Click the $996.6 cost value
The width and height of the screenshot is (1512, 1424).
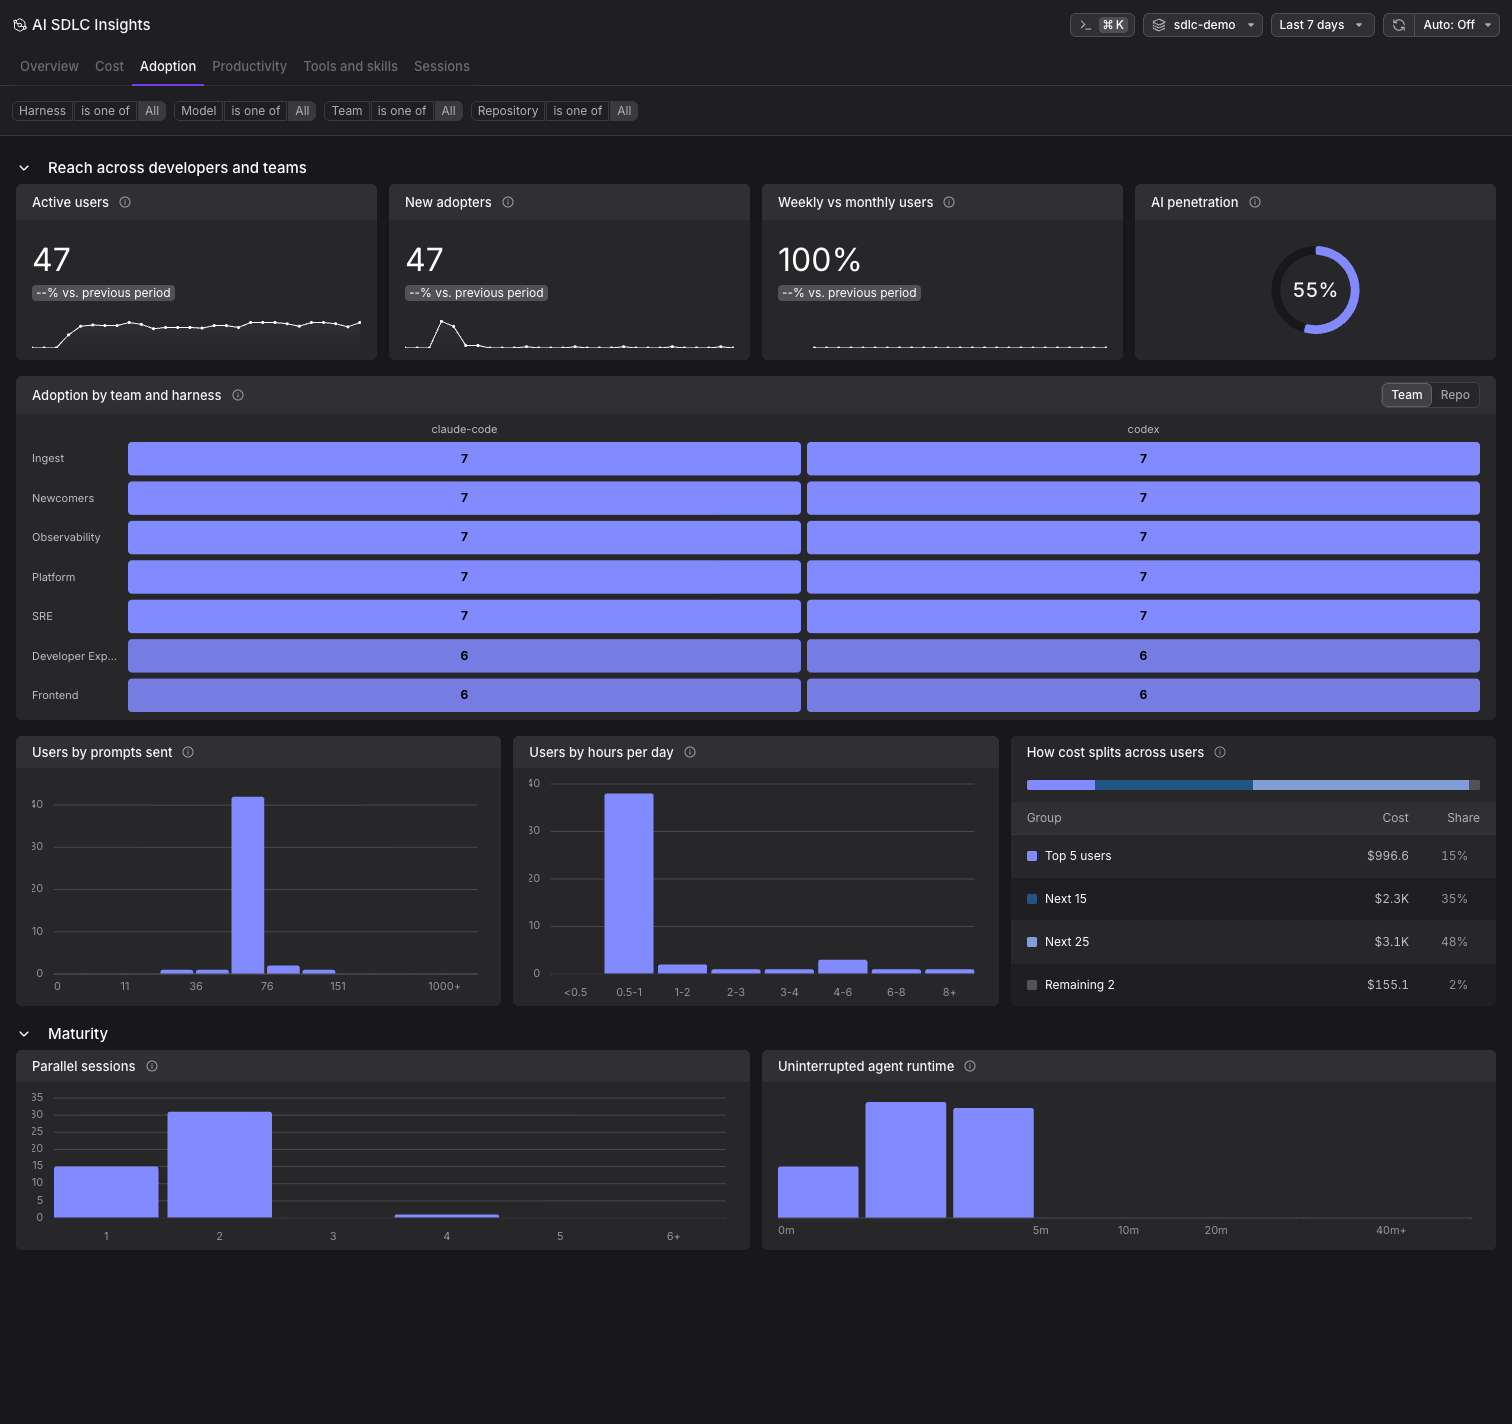[1388, 856]
